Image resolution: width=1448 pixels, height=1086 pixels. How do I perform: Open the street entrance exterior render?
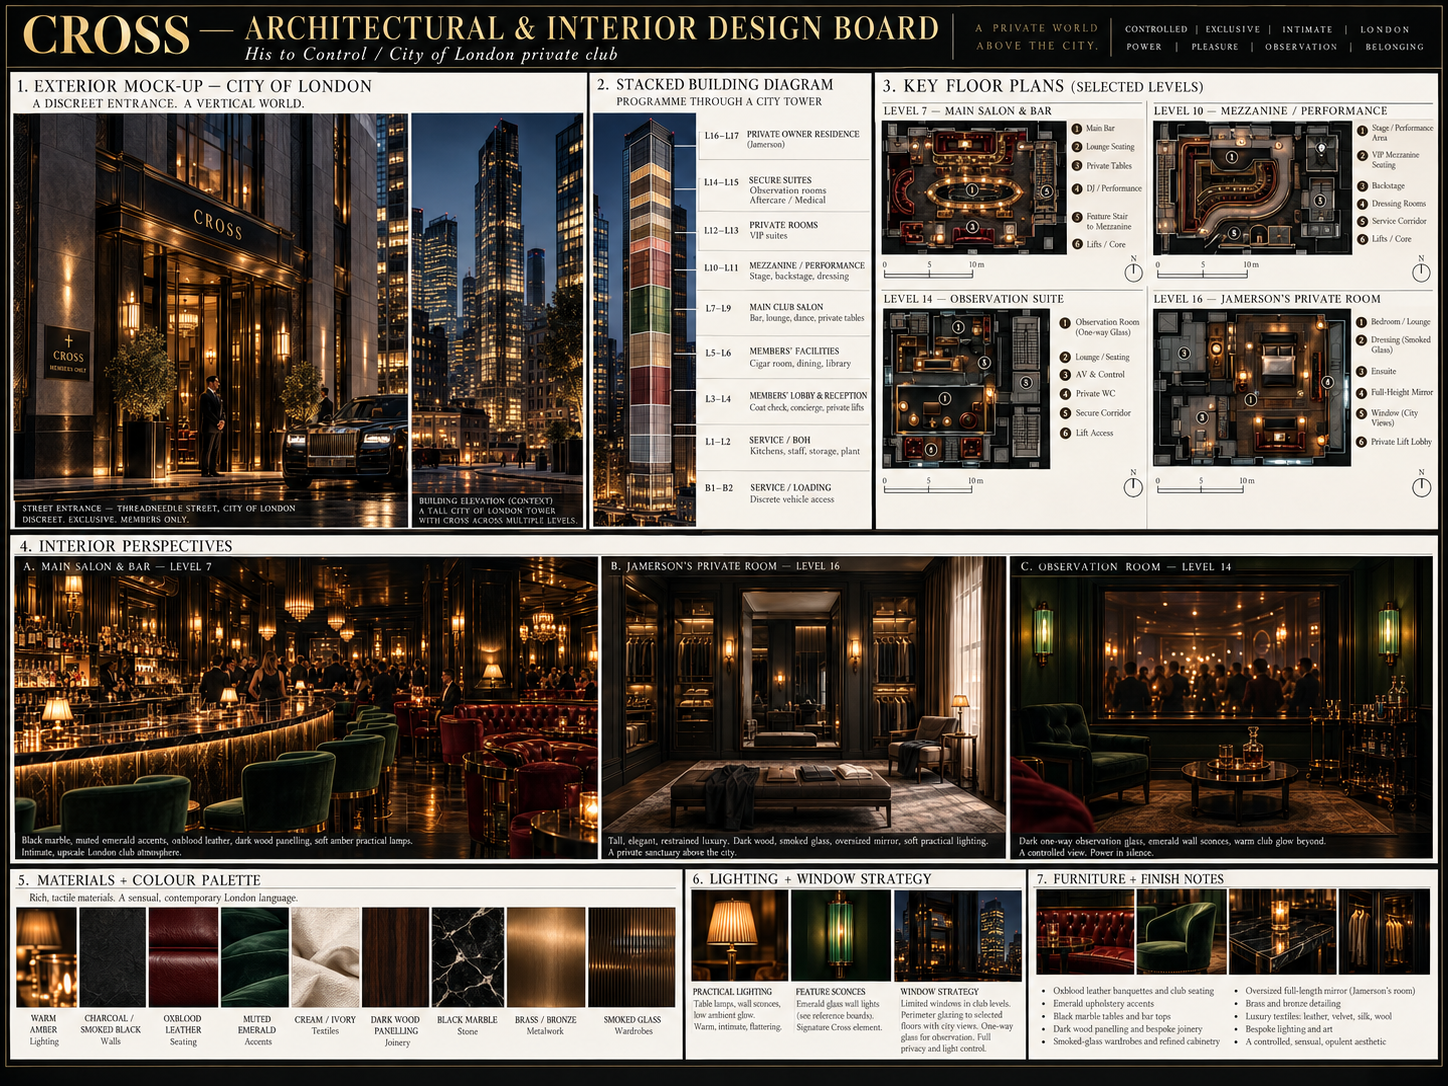pos(211,320)
